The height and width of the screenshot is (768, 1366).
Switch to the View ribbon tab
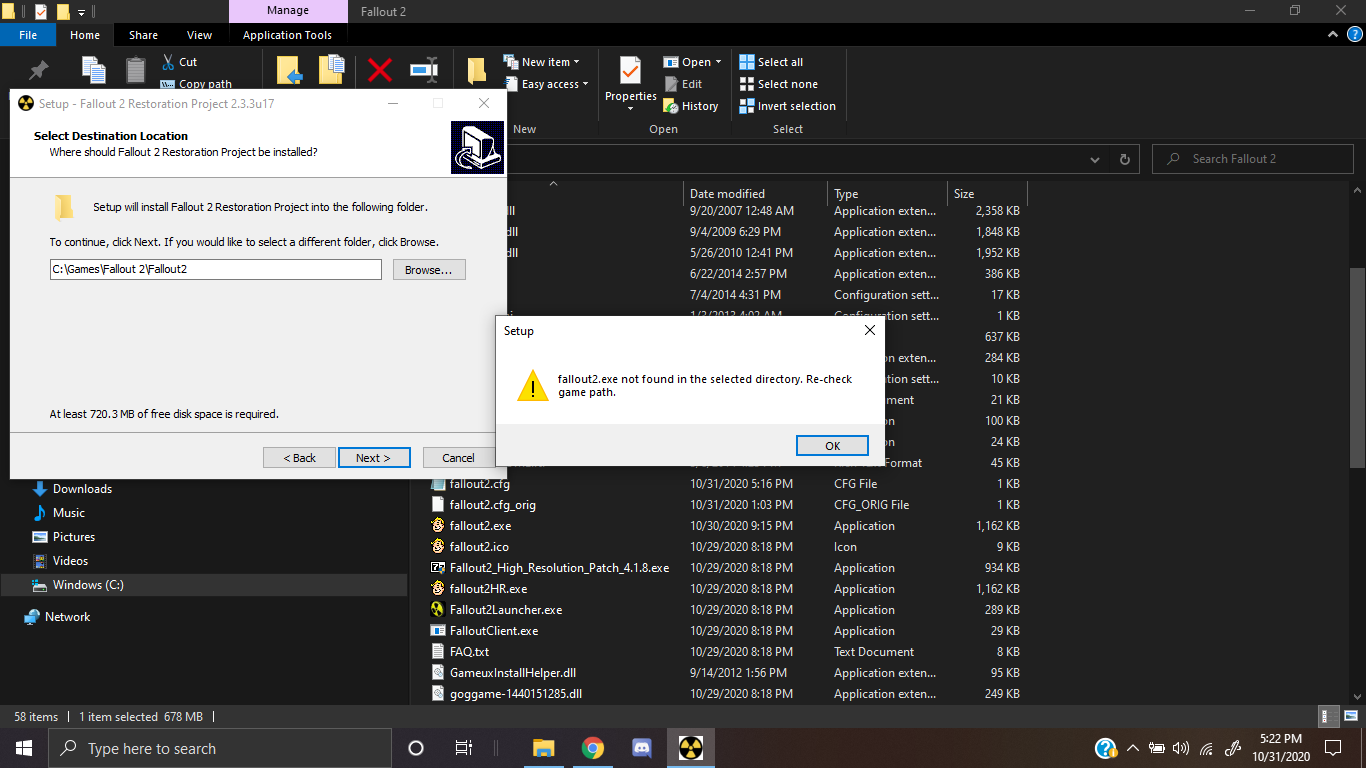click(x=200, y=35)
